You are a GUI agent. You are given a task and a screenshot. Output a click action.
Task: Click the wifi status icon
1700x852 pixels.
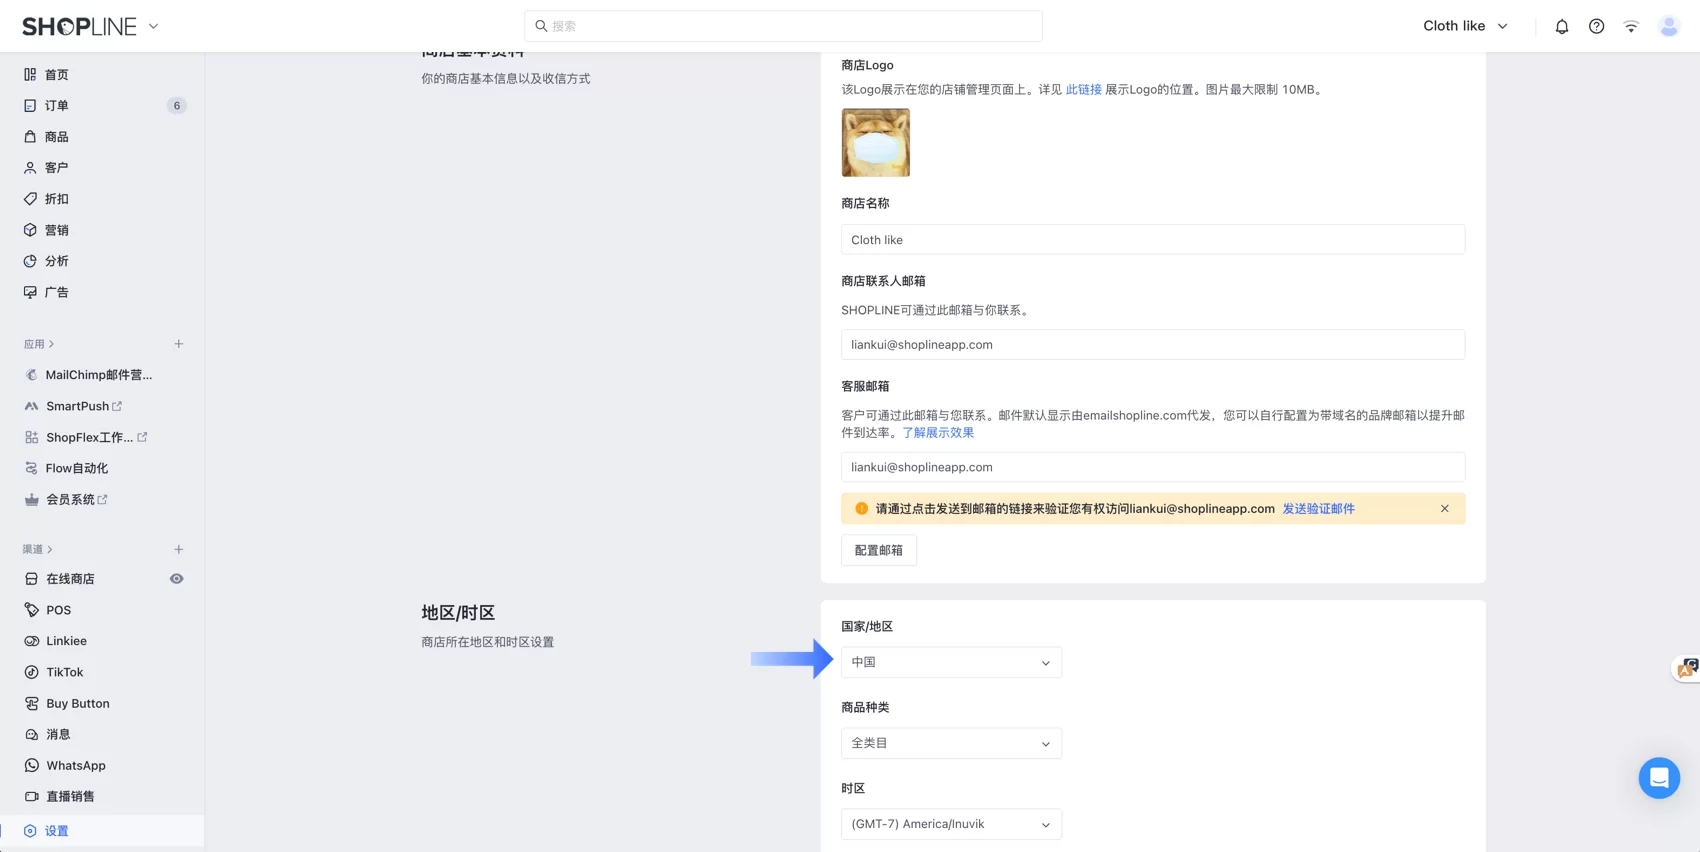click(1631, 27)
